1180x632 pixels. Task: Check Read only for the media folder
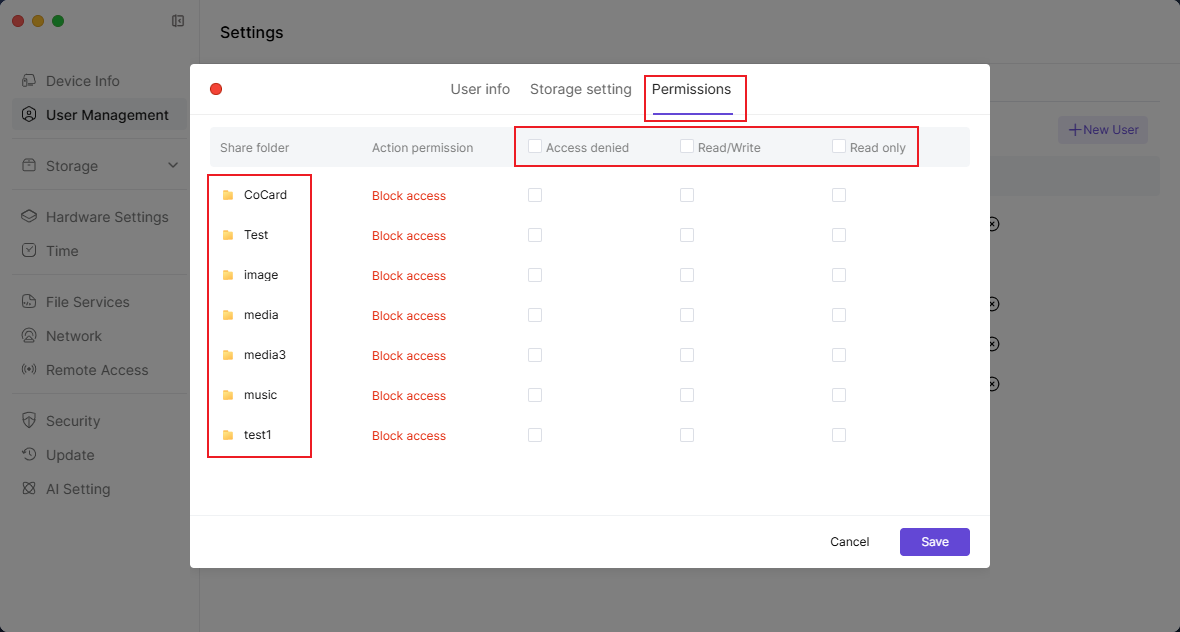tap(839, 315)
